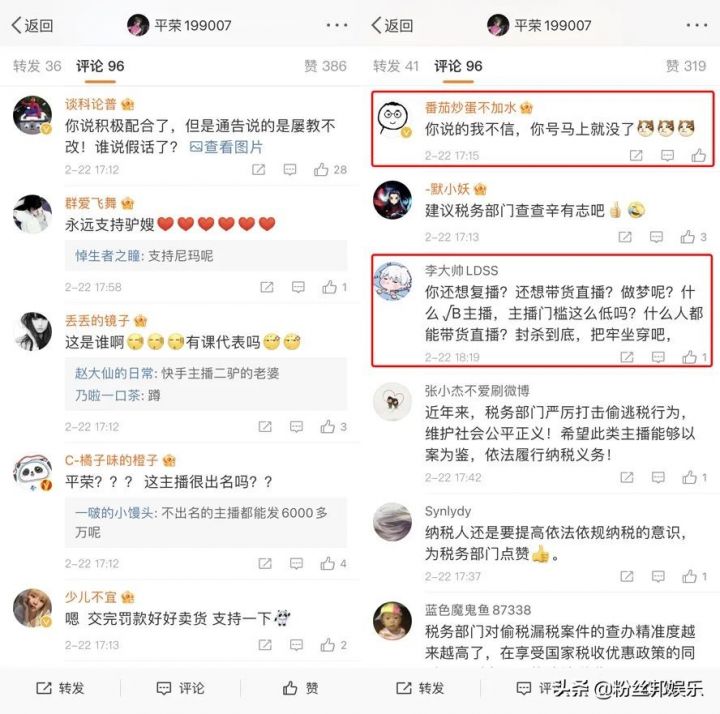Go back using left 返回 chevron

pyautogui.click(x=17, y=25)
